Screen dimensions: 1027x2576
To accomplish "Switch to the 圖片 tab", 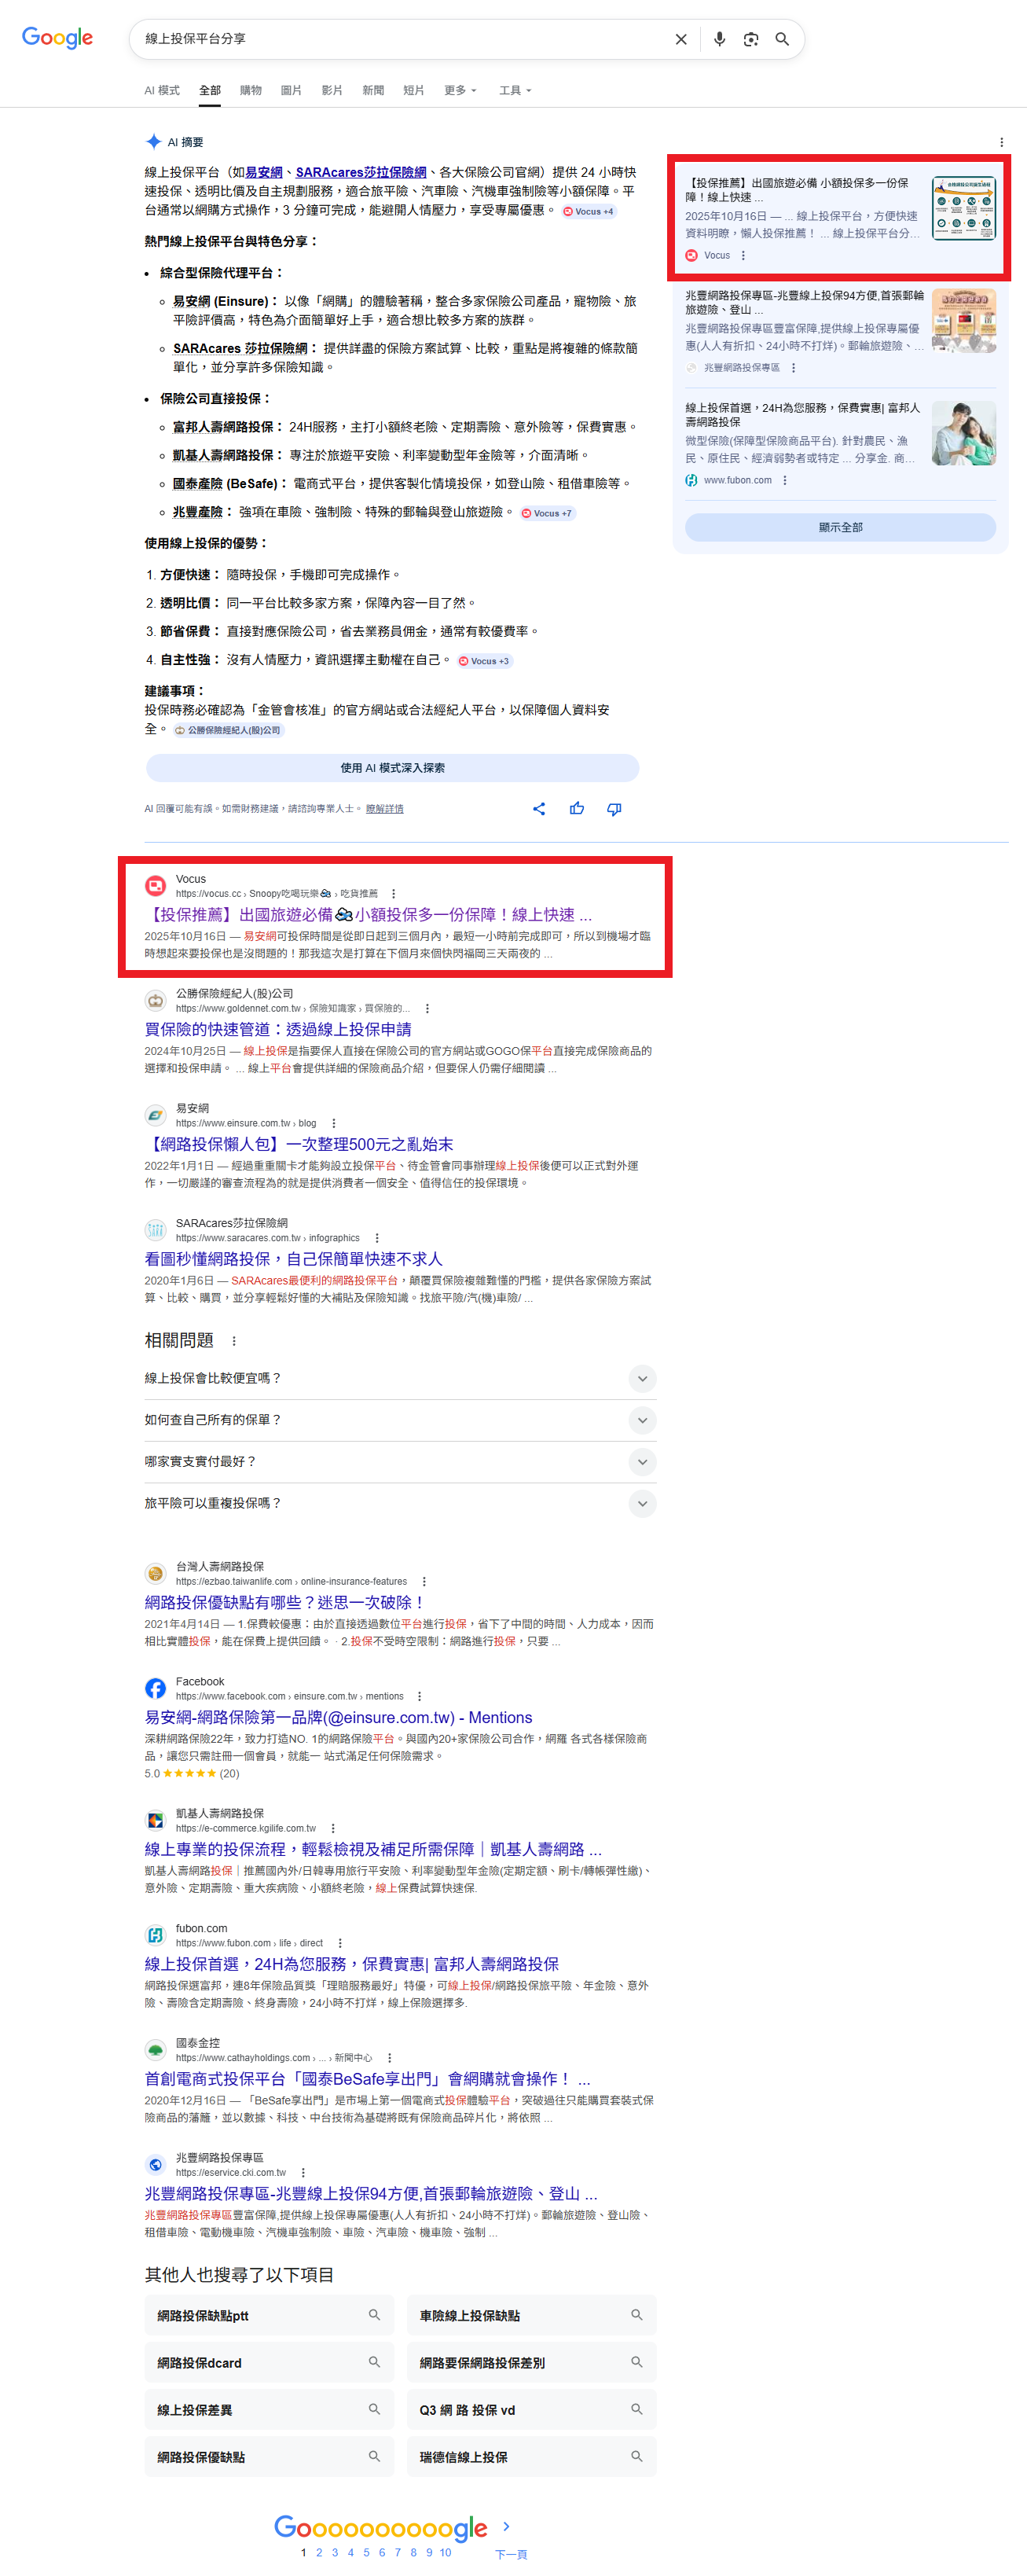I will [x=291, y=90].
